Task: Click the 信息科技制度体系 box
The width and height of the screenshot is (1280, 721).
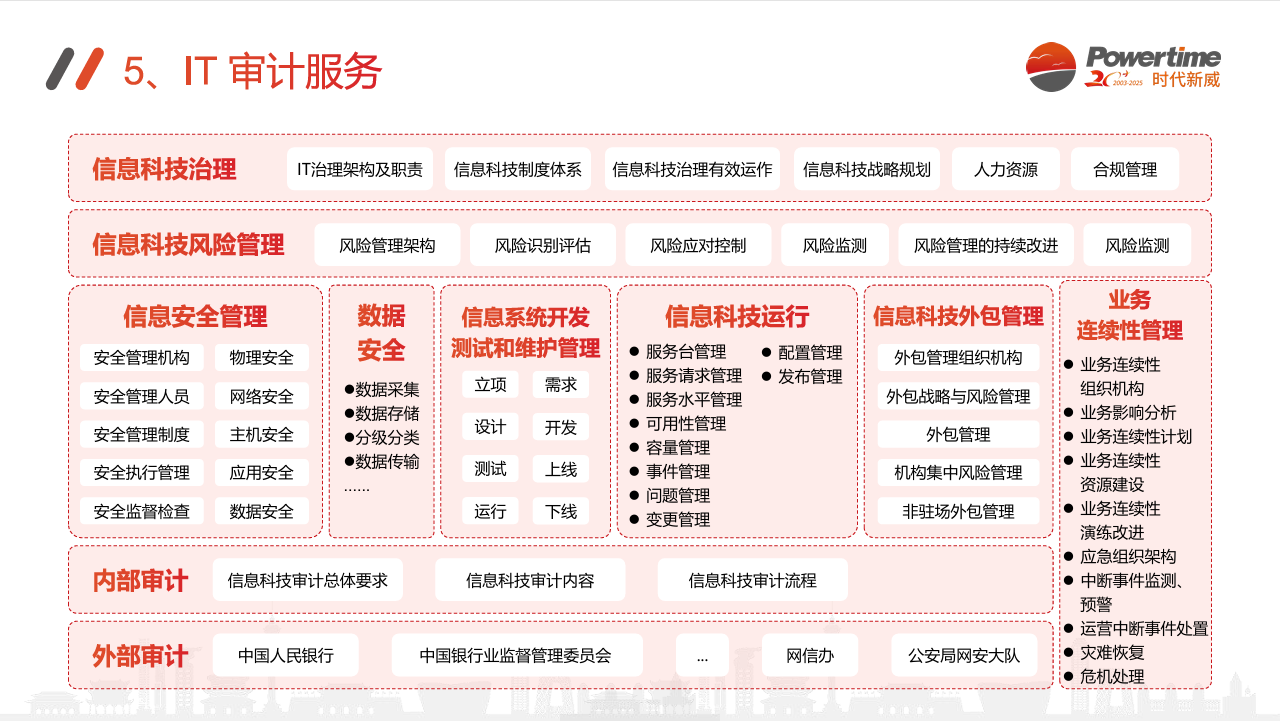Action: pyautogui.click(x=517, y=170)
